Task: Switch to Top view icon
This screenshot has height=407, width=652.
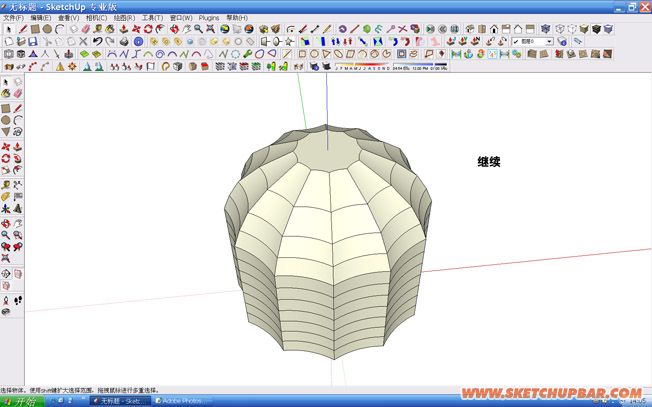Action: (x=482, y=29)
